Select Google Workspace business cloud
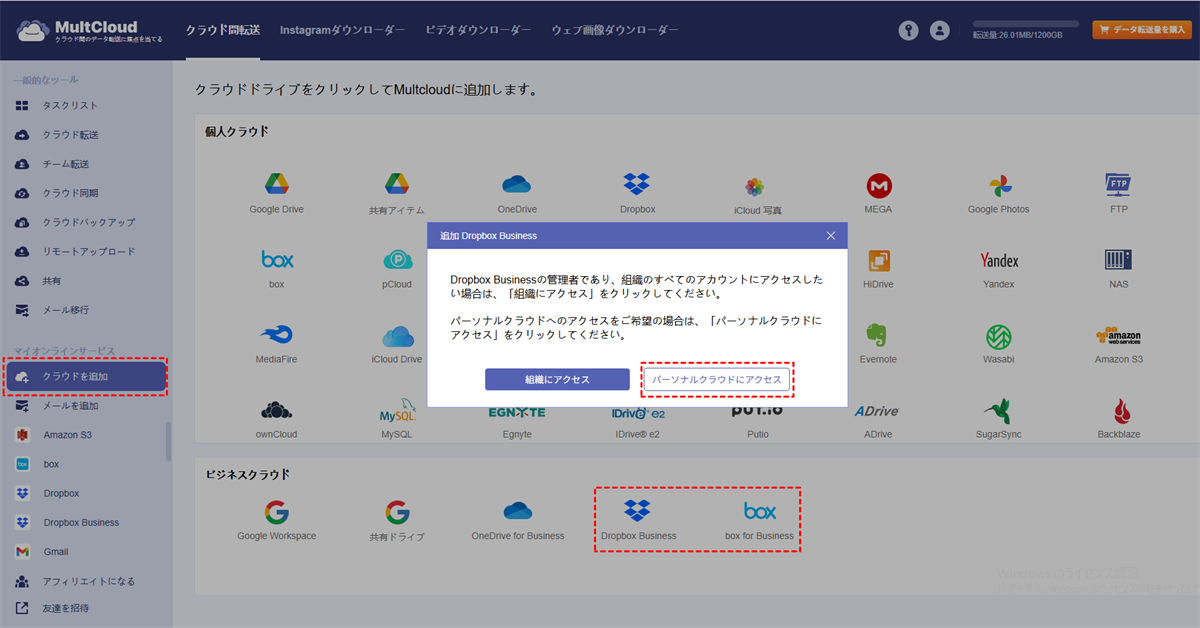The image size is (1200, 628). click(x=277, y=512)
